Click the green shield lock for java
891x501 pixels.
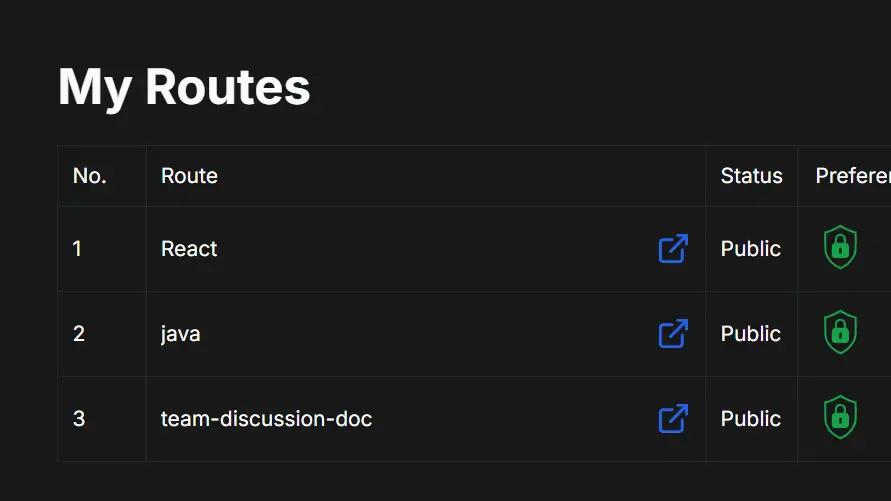click(840, 333)
